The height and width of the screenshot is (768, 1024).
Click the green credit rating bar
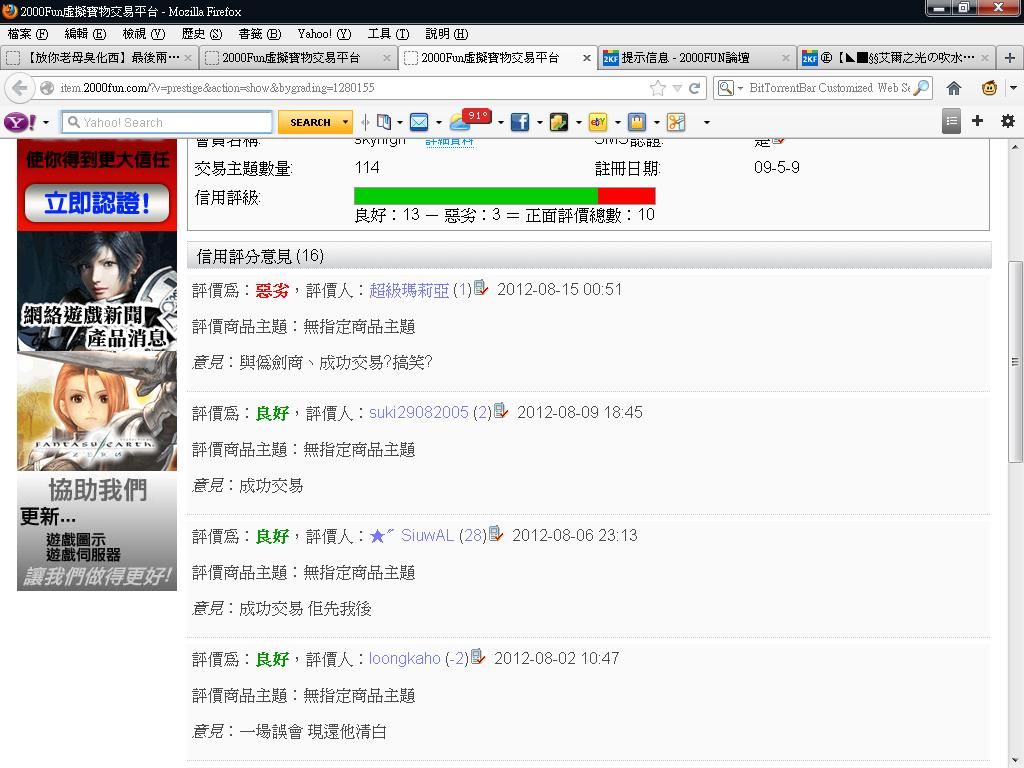pos(476,195)
